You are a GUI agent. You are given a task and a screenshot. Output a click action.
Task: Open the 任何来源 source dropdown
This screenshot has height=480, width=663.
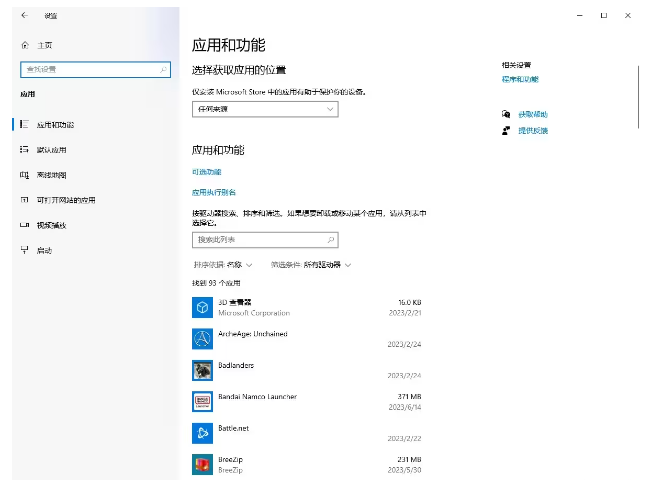coord(265,109)
